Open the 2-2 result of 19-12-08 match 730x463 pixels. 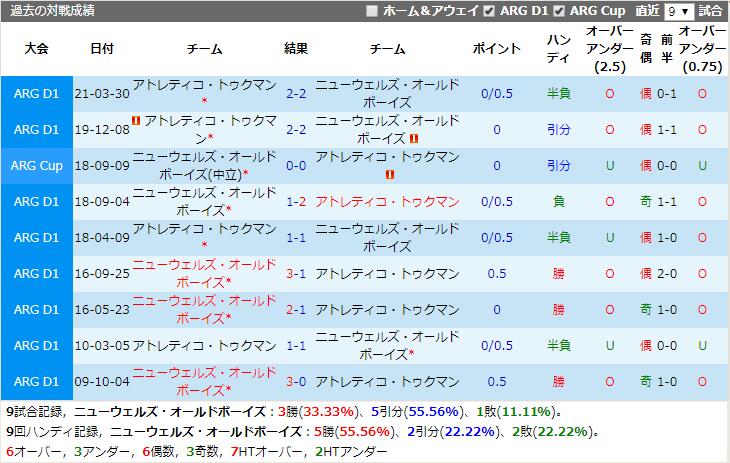point(296,129)
